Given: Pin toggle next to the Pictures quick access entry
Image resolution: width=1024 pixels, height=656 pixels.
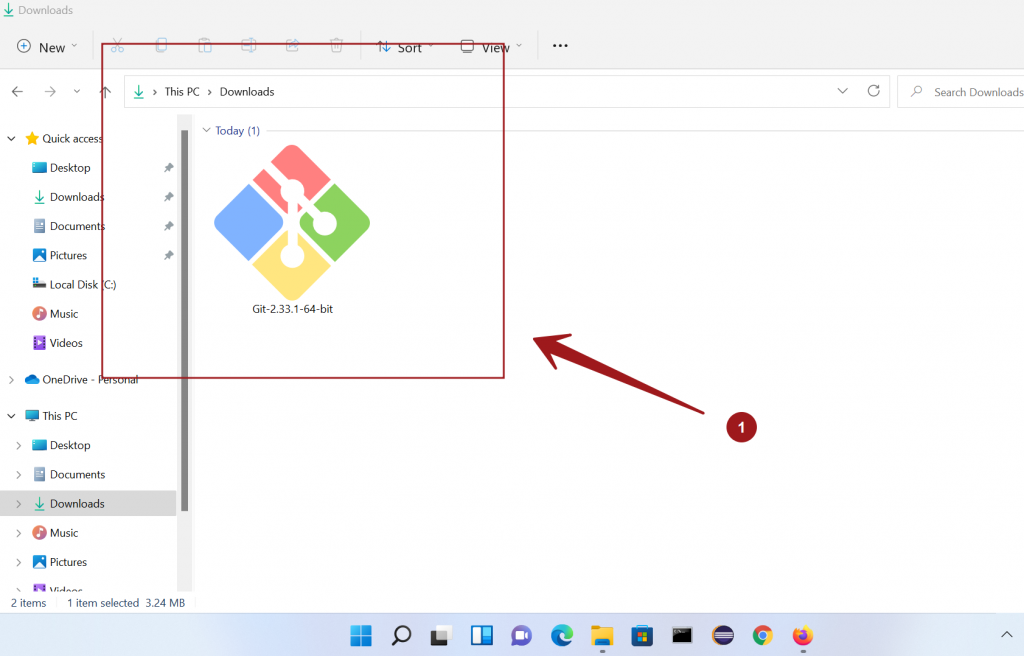Looking at the screenshot, I should click(x=168, y=255).
